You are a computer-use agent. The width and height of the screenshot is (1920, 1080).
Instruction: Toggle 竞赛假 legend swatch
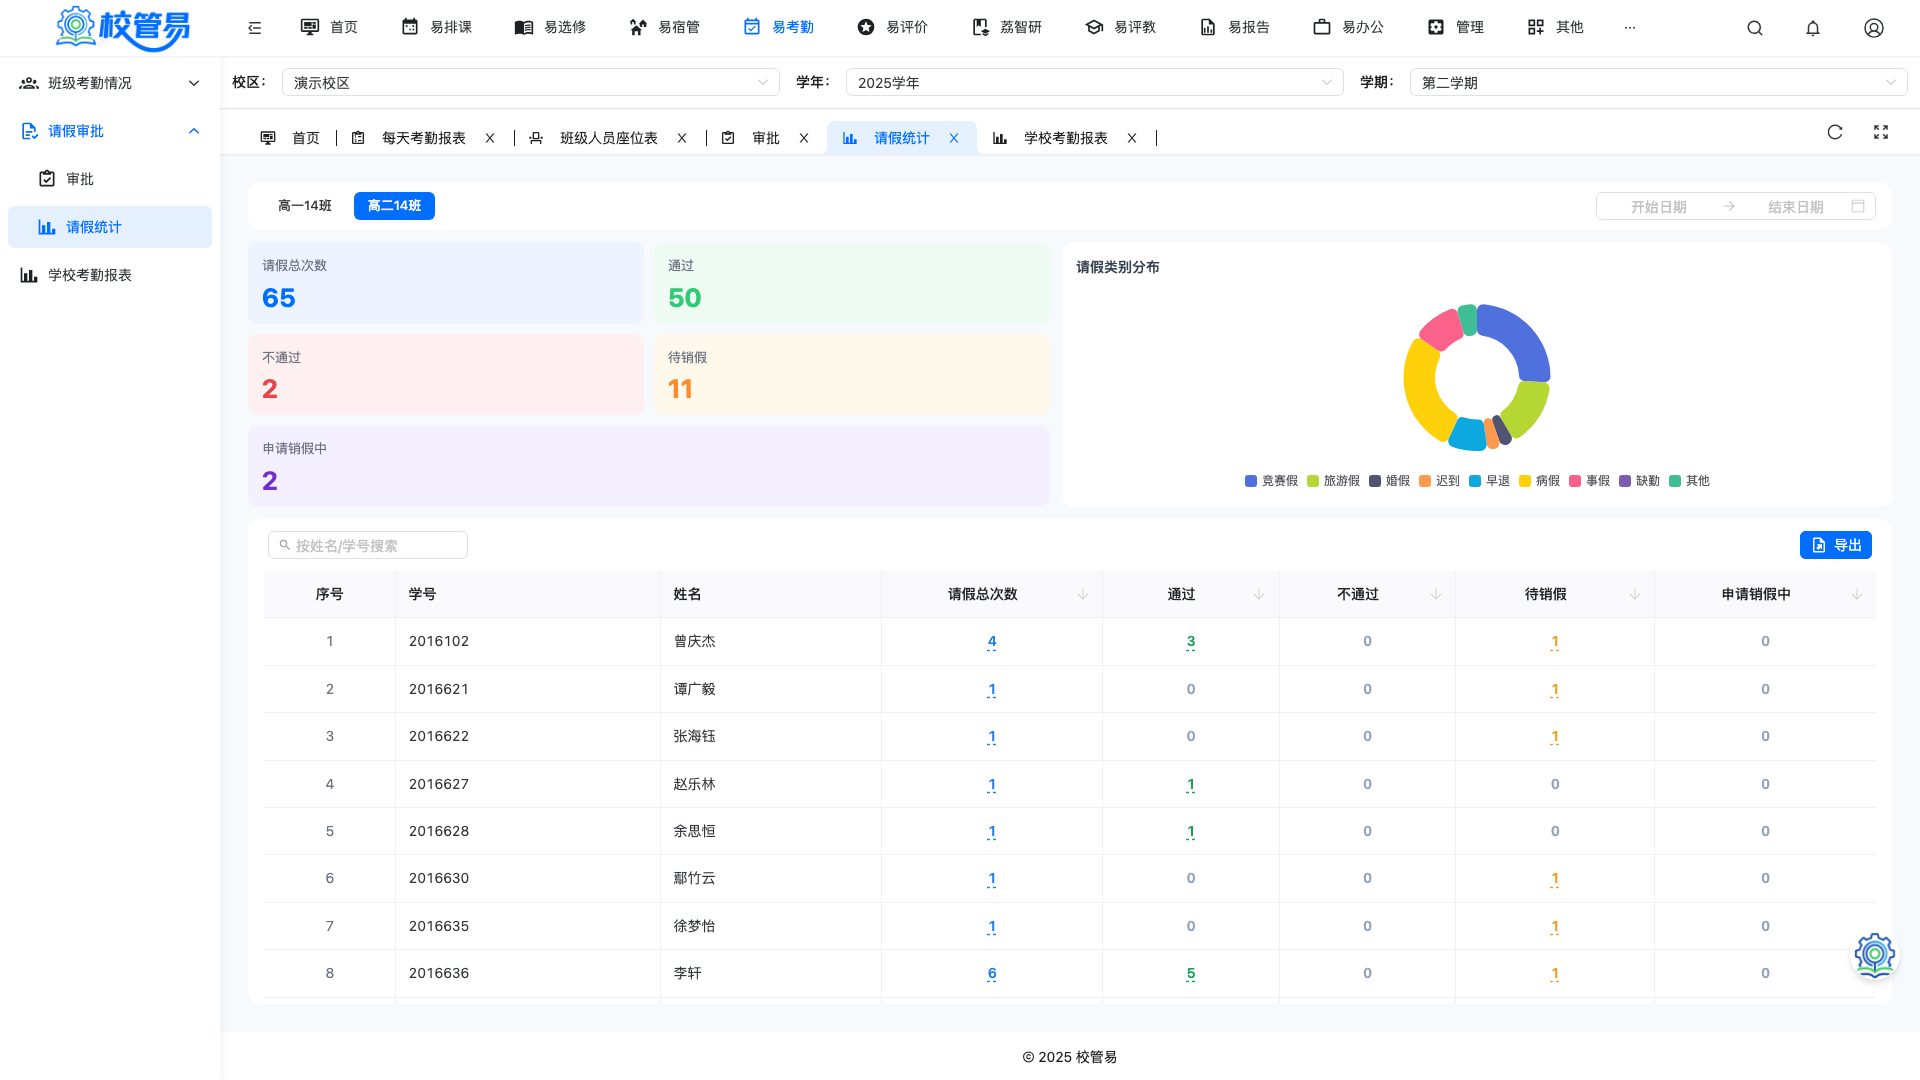tap(1250, 481)
